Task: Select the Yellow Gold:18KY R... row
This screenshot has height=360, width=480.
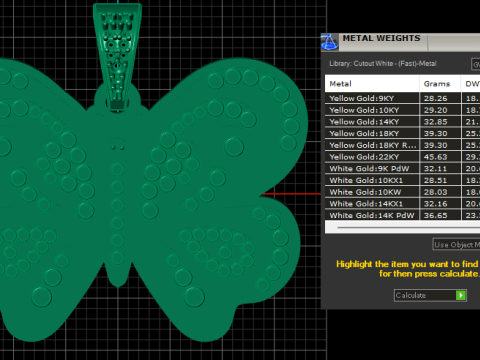Action: pos(402,145)
